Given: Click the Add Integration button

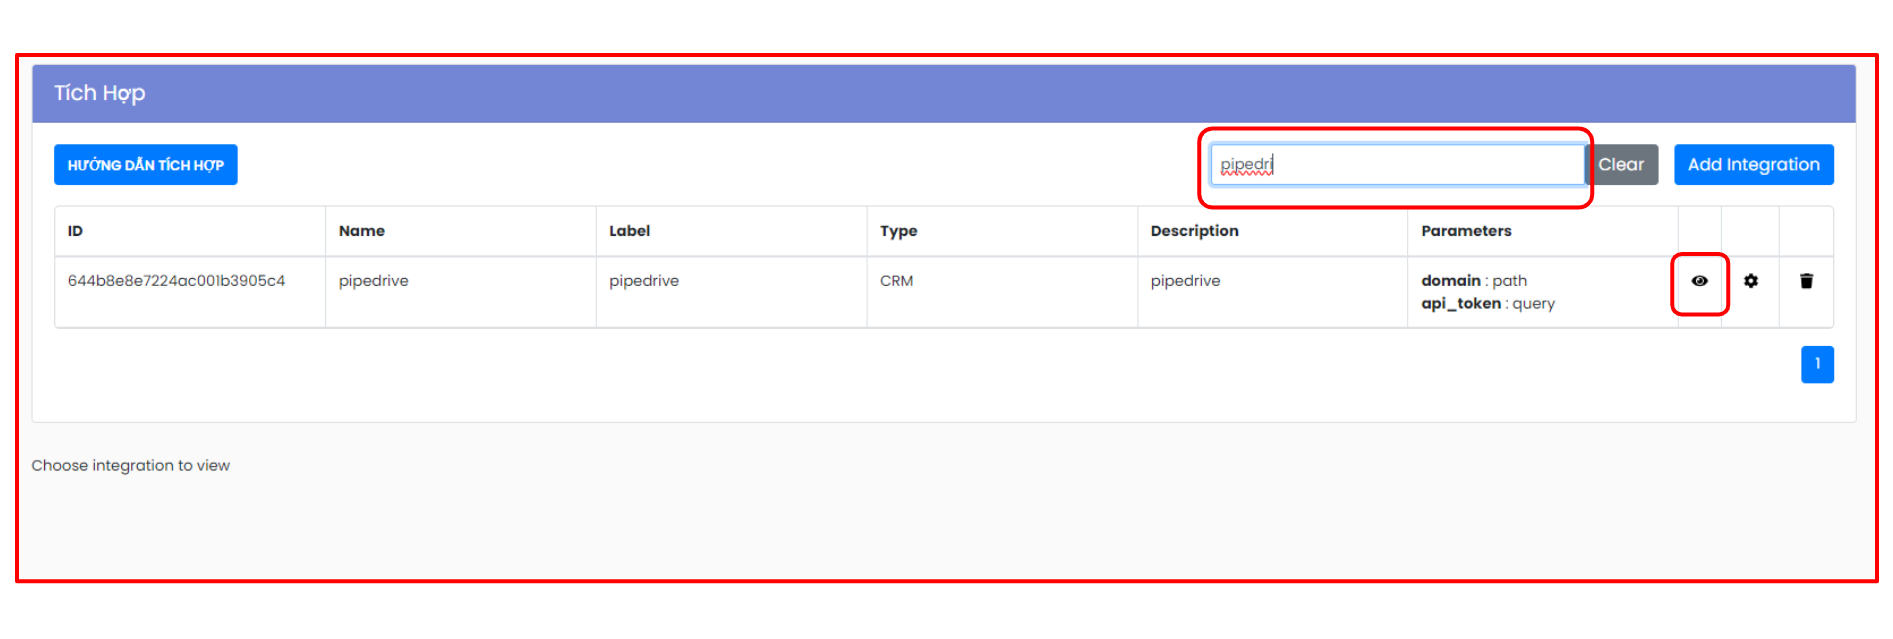Looking at the screenshot, I should click(x=1753, y=165).
